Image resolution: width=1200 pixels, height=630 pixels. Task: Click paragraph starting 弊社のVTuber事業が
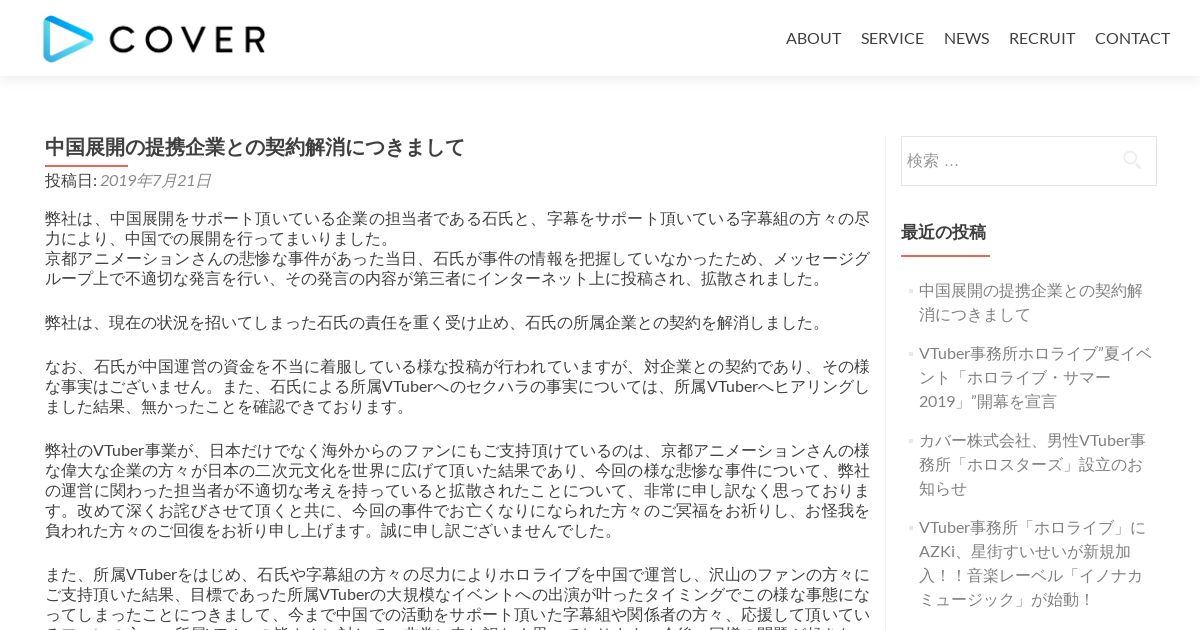457,490
